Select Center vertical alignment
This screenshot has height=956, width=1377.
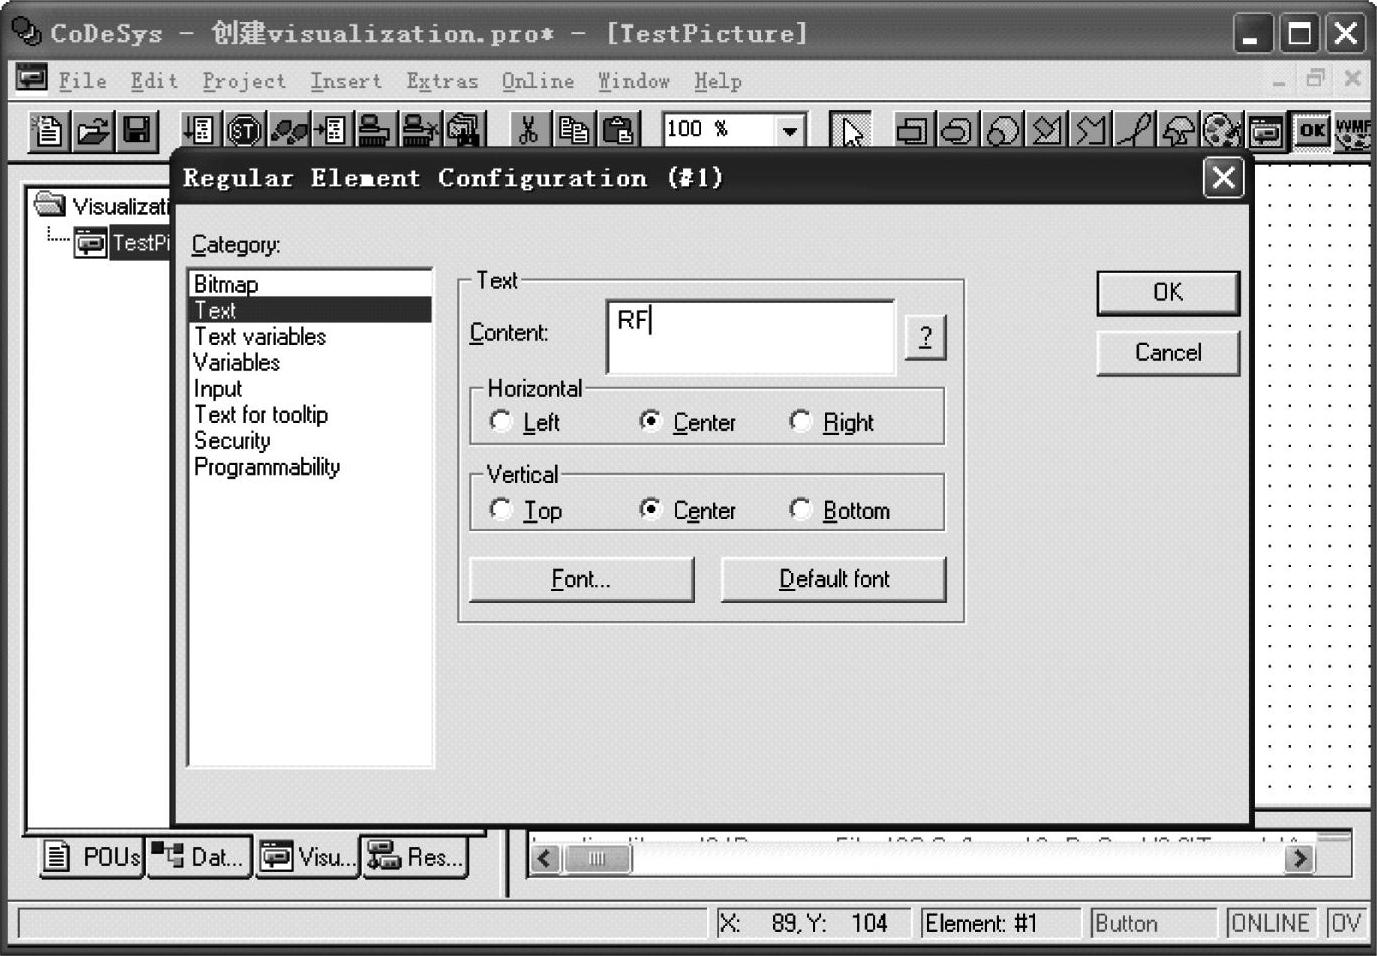[651, 509]
